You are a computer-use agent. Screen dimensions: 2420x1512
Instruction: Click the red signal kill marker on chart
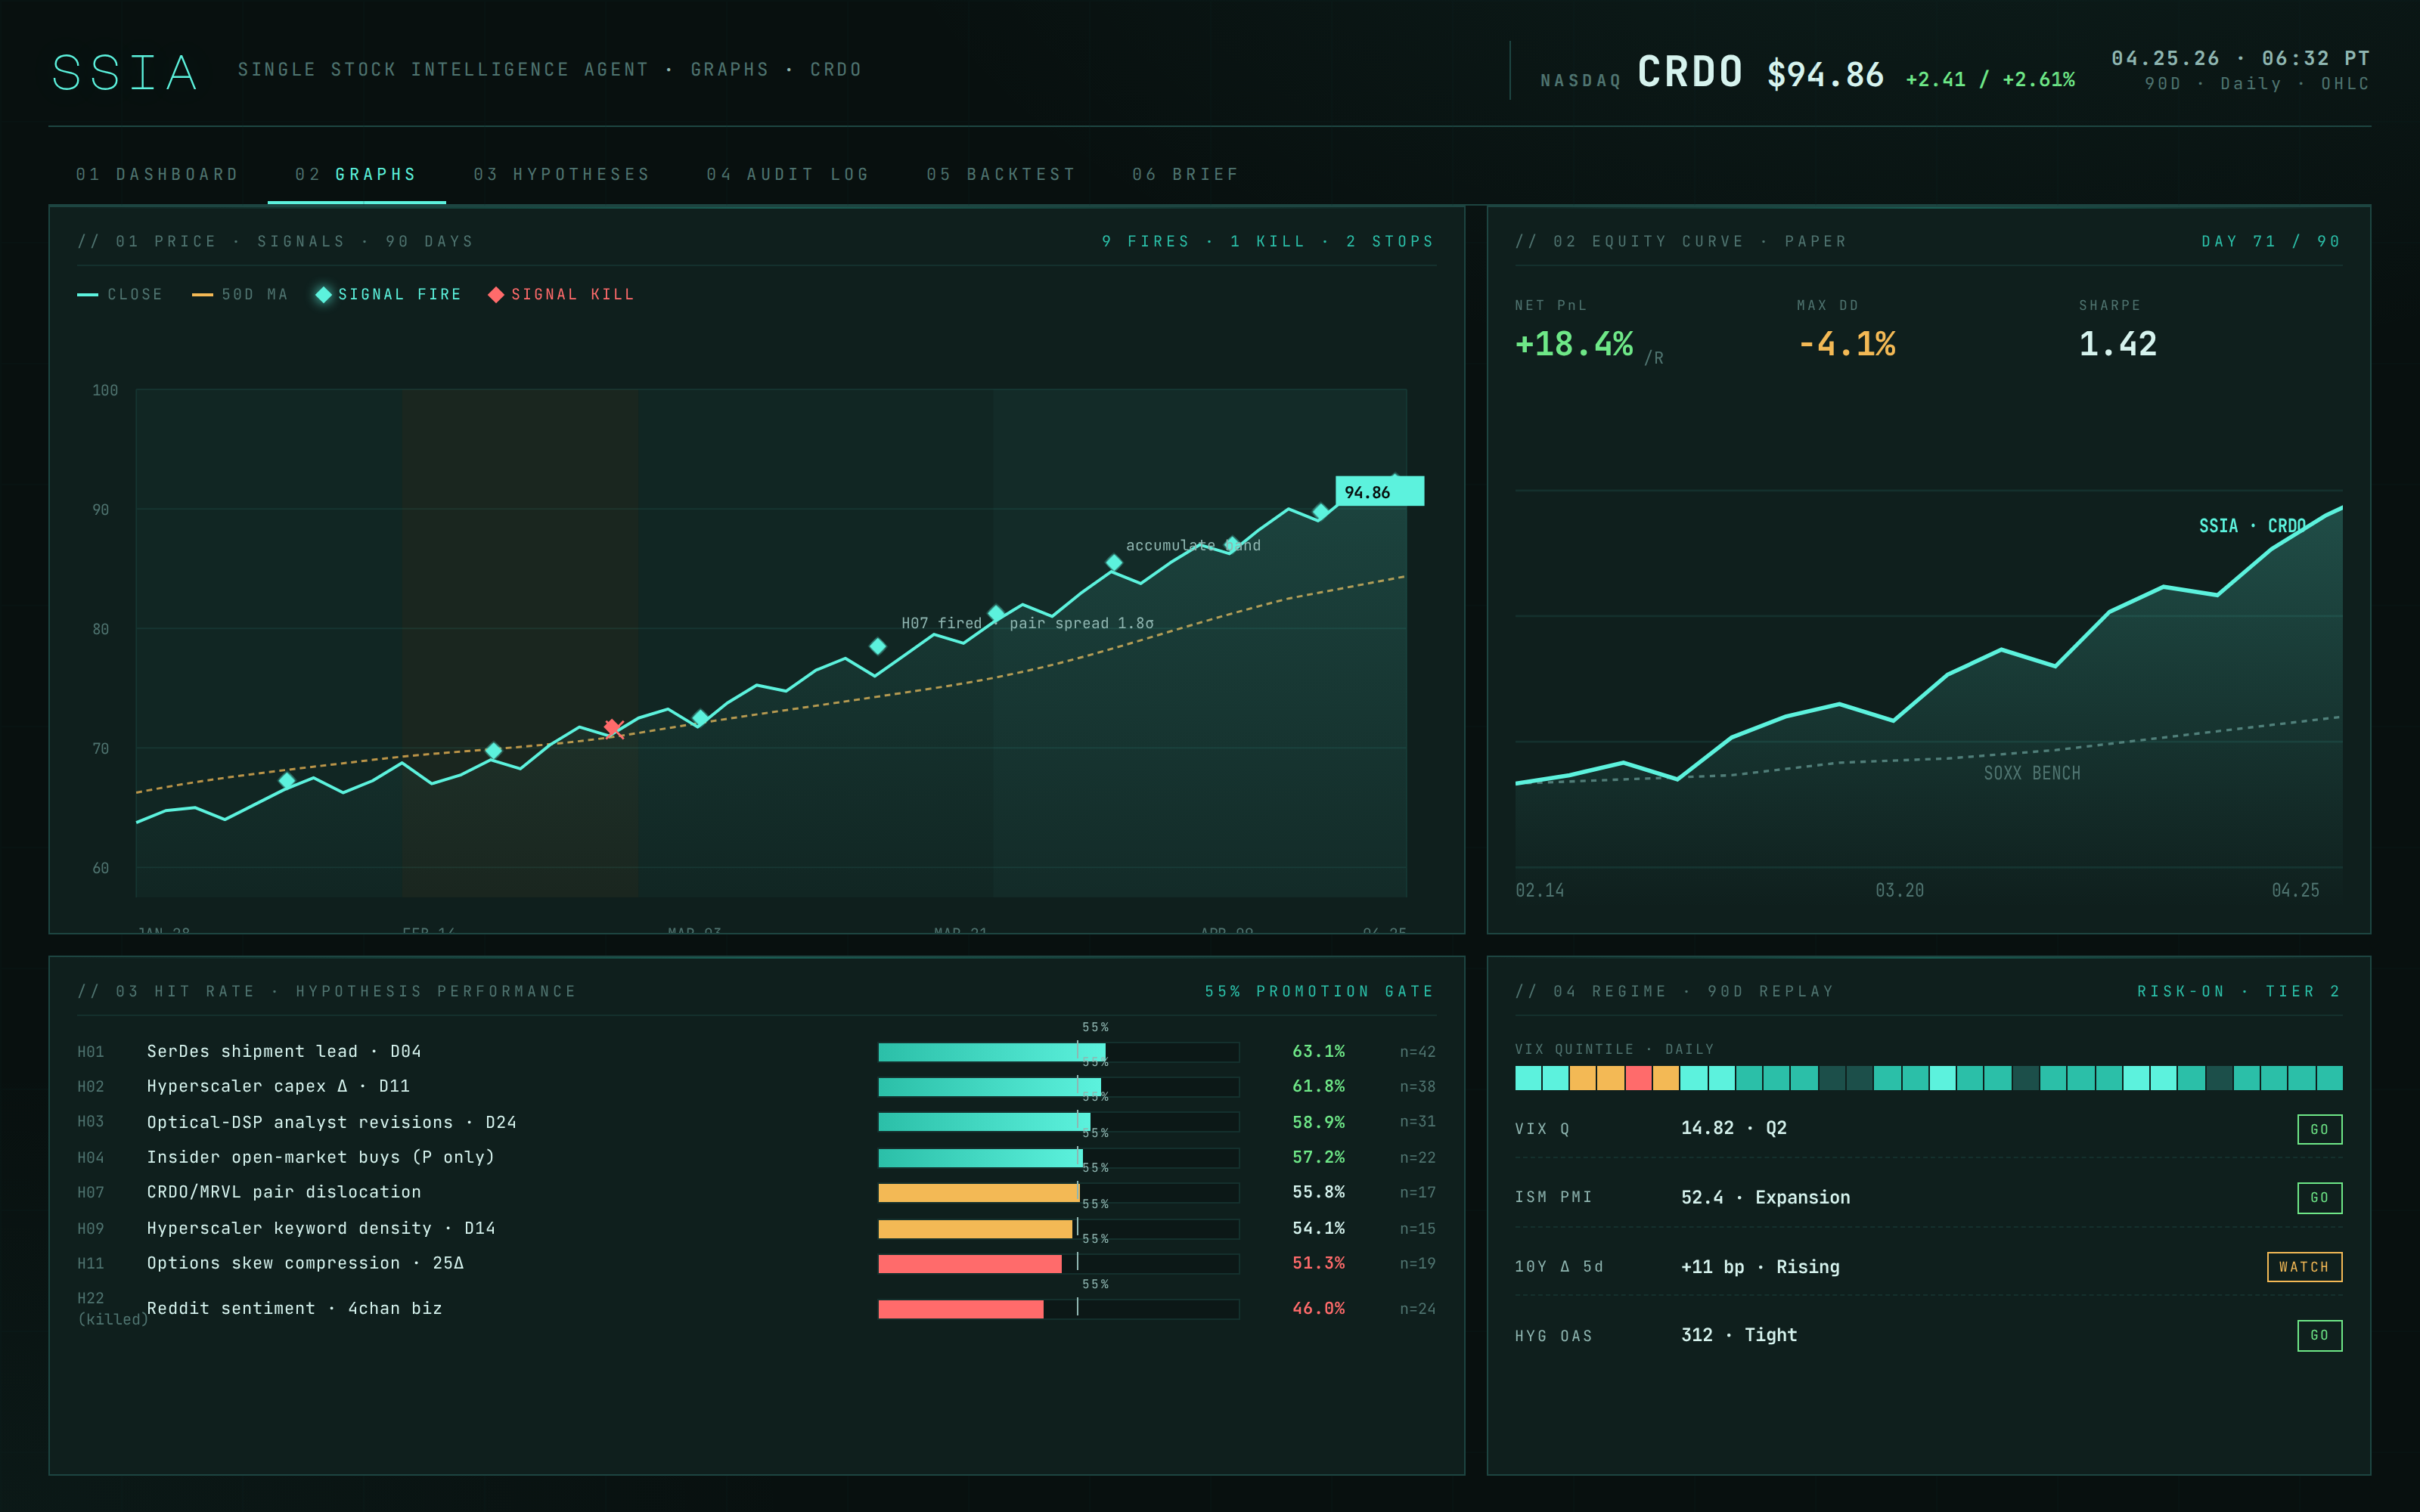pos(613,727)
